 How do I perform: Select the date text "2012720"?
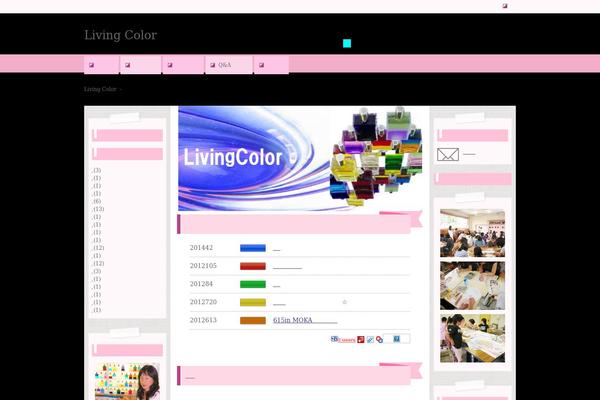point(203,302)
